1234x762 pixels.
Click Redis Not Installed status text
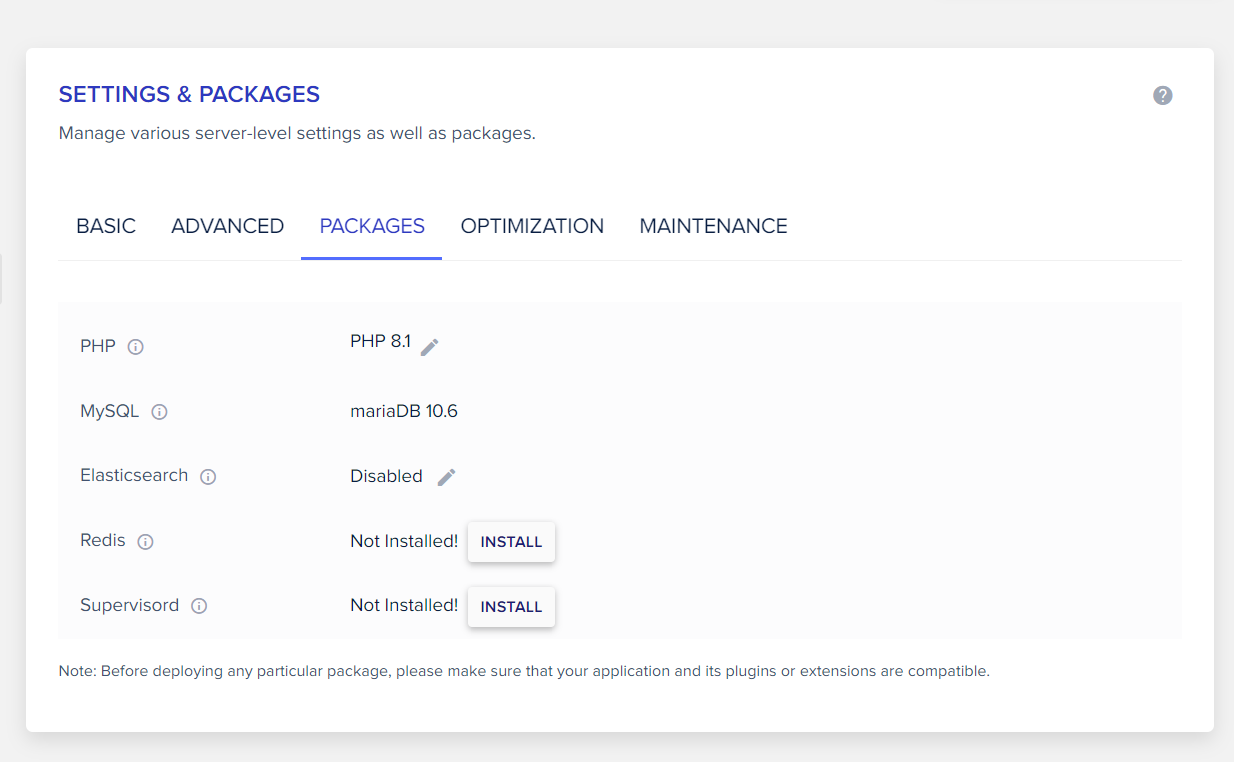404,541
